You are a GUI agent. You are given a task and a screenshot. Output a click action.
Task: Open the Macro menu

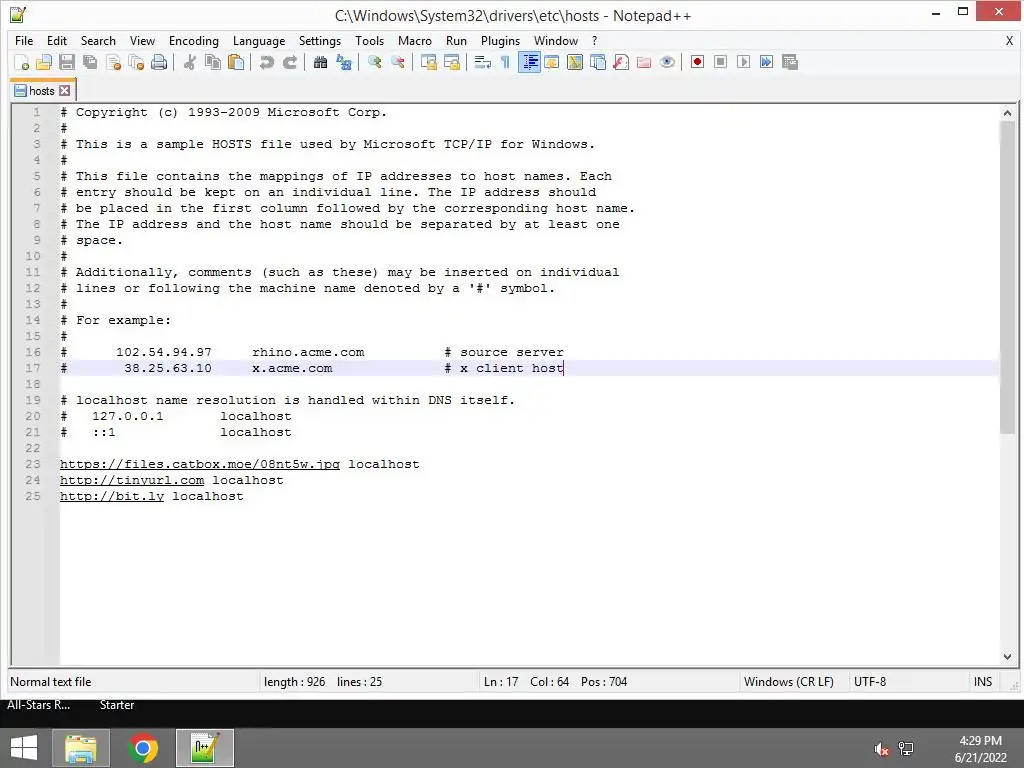click(415, 40)
